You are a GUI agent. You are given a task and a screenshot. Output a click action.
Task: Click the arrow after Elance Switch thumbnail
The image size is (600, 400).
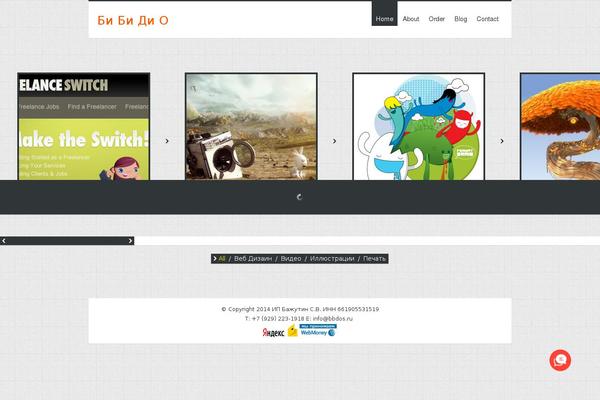pos(167,141)
